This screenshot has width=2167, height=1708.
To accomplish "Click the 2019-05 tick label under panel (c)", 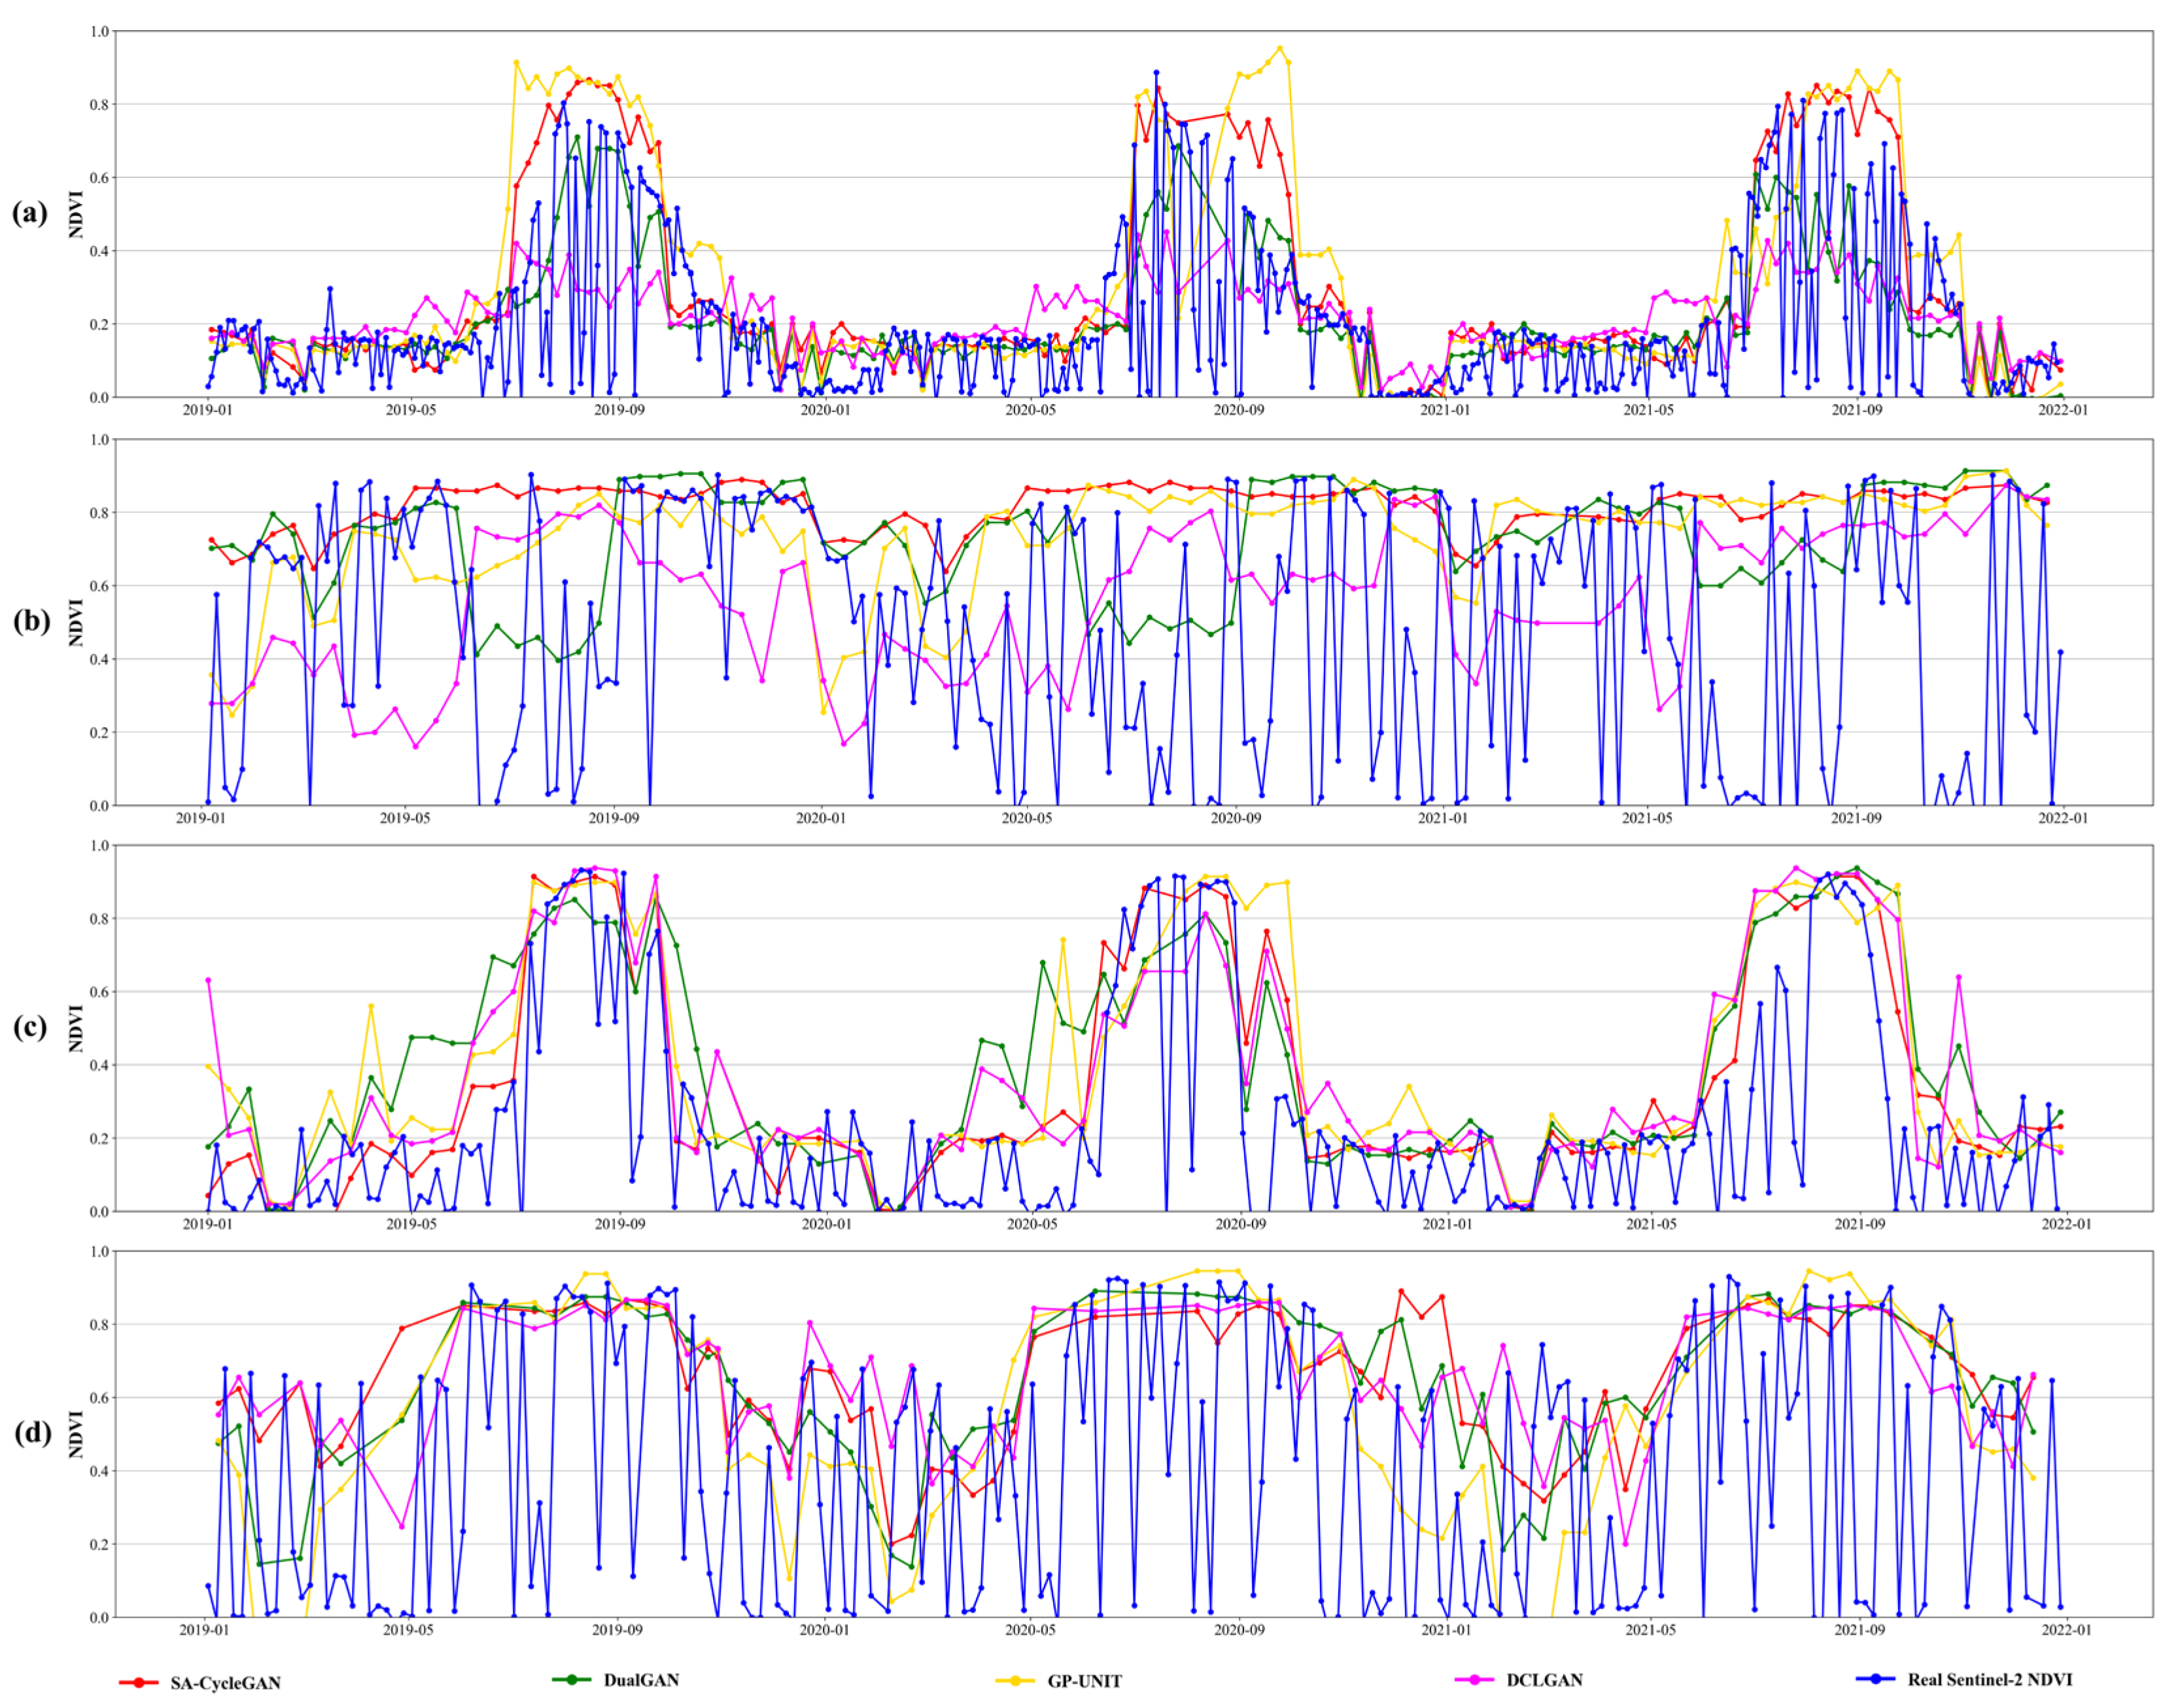I will tap(411, 1223).
